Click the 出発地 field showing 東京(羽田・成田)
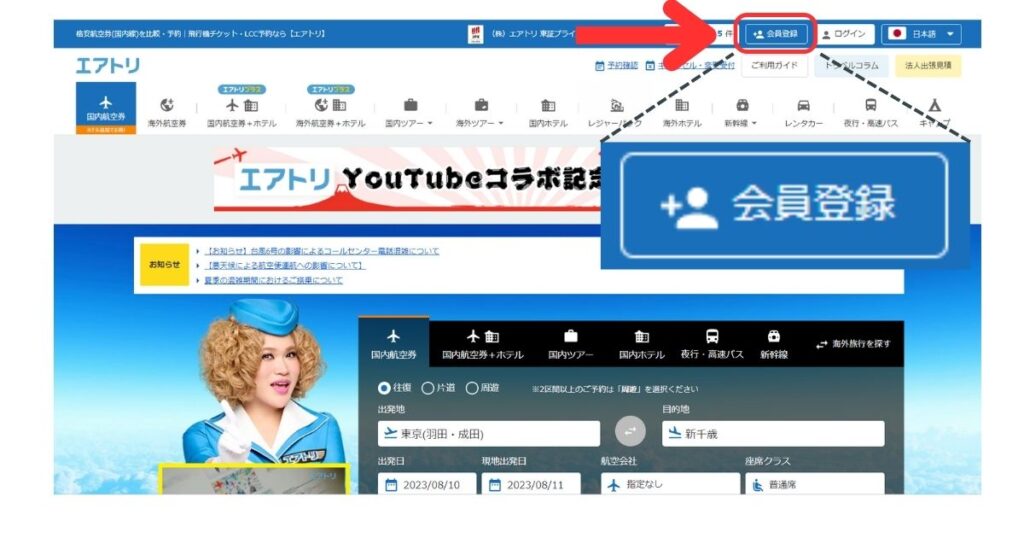 click(x=488, y=434)
